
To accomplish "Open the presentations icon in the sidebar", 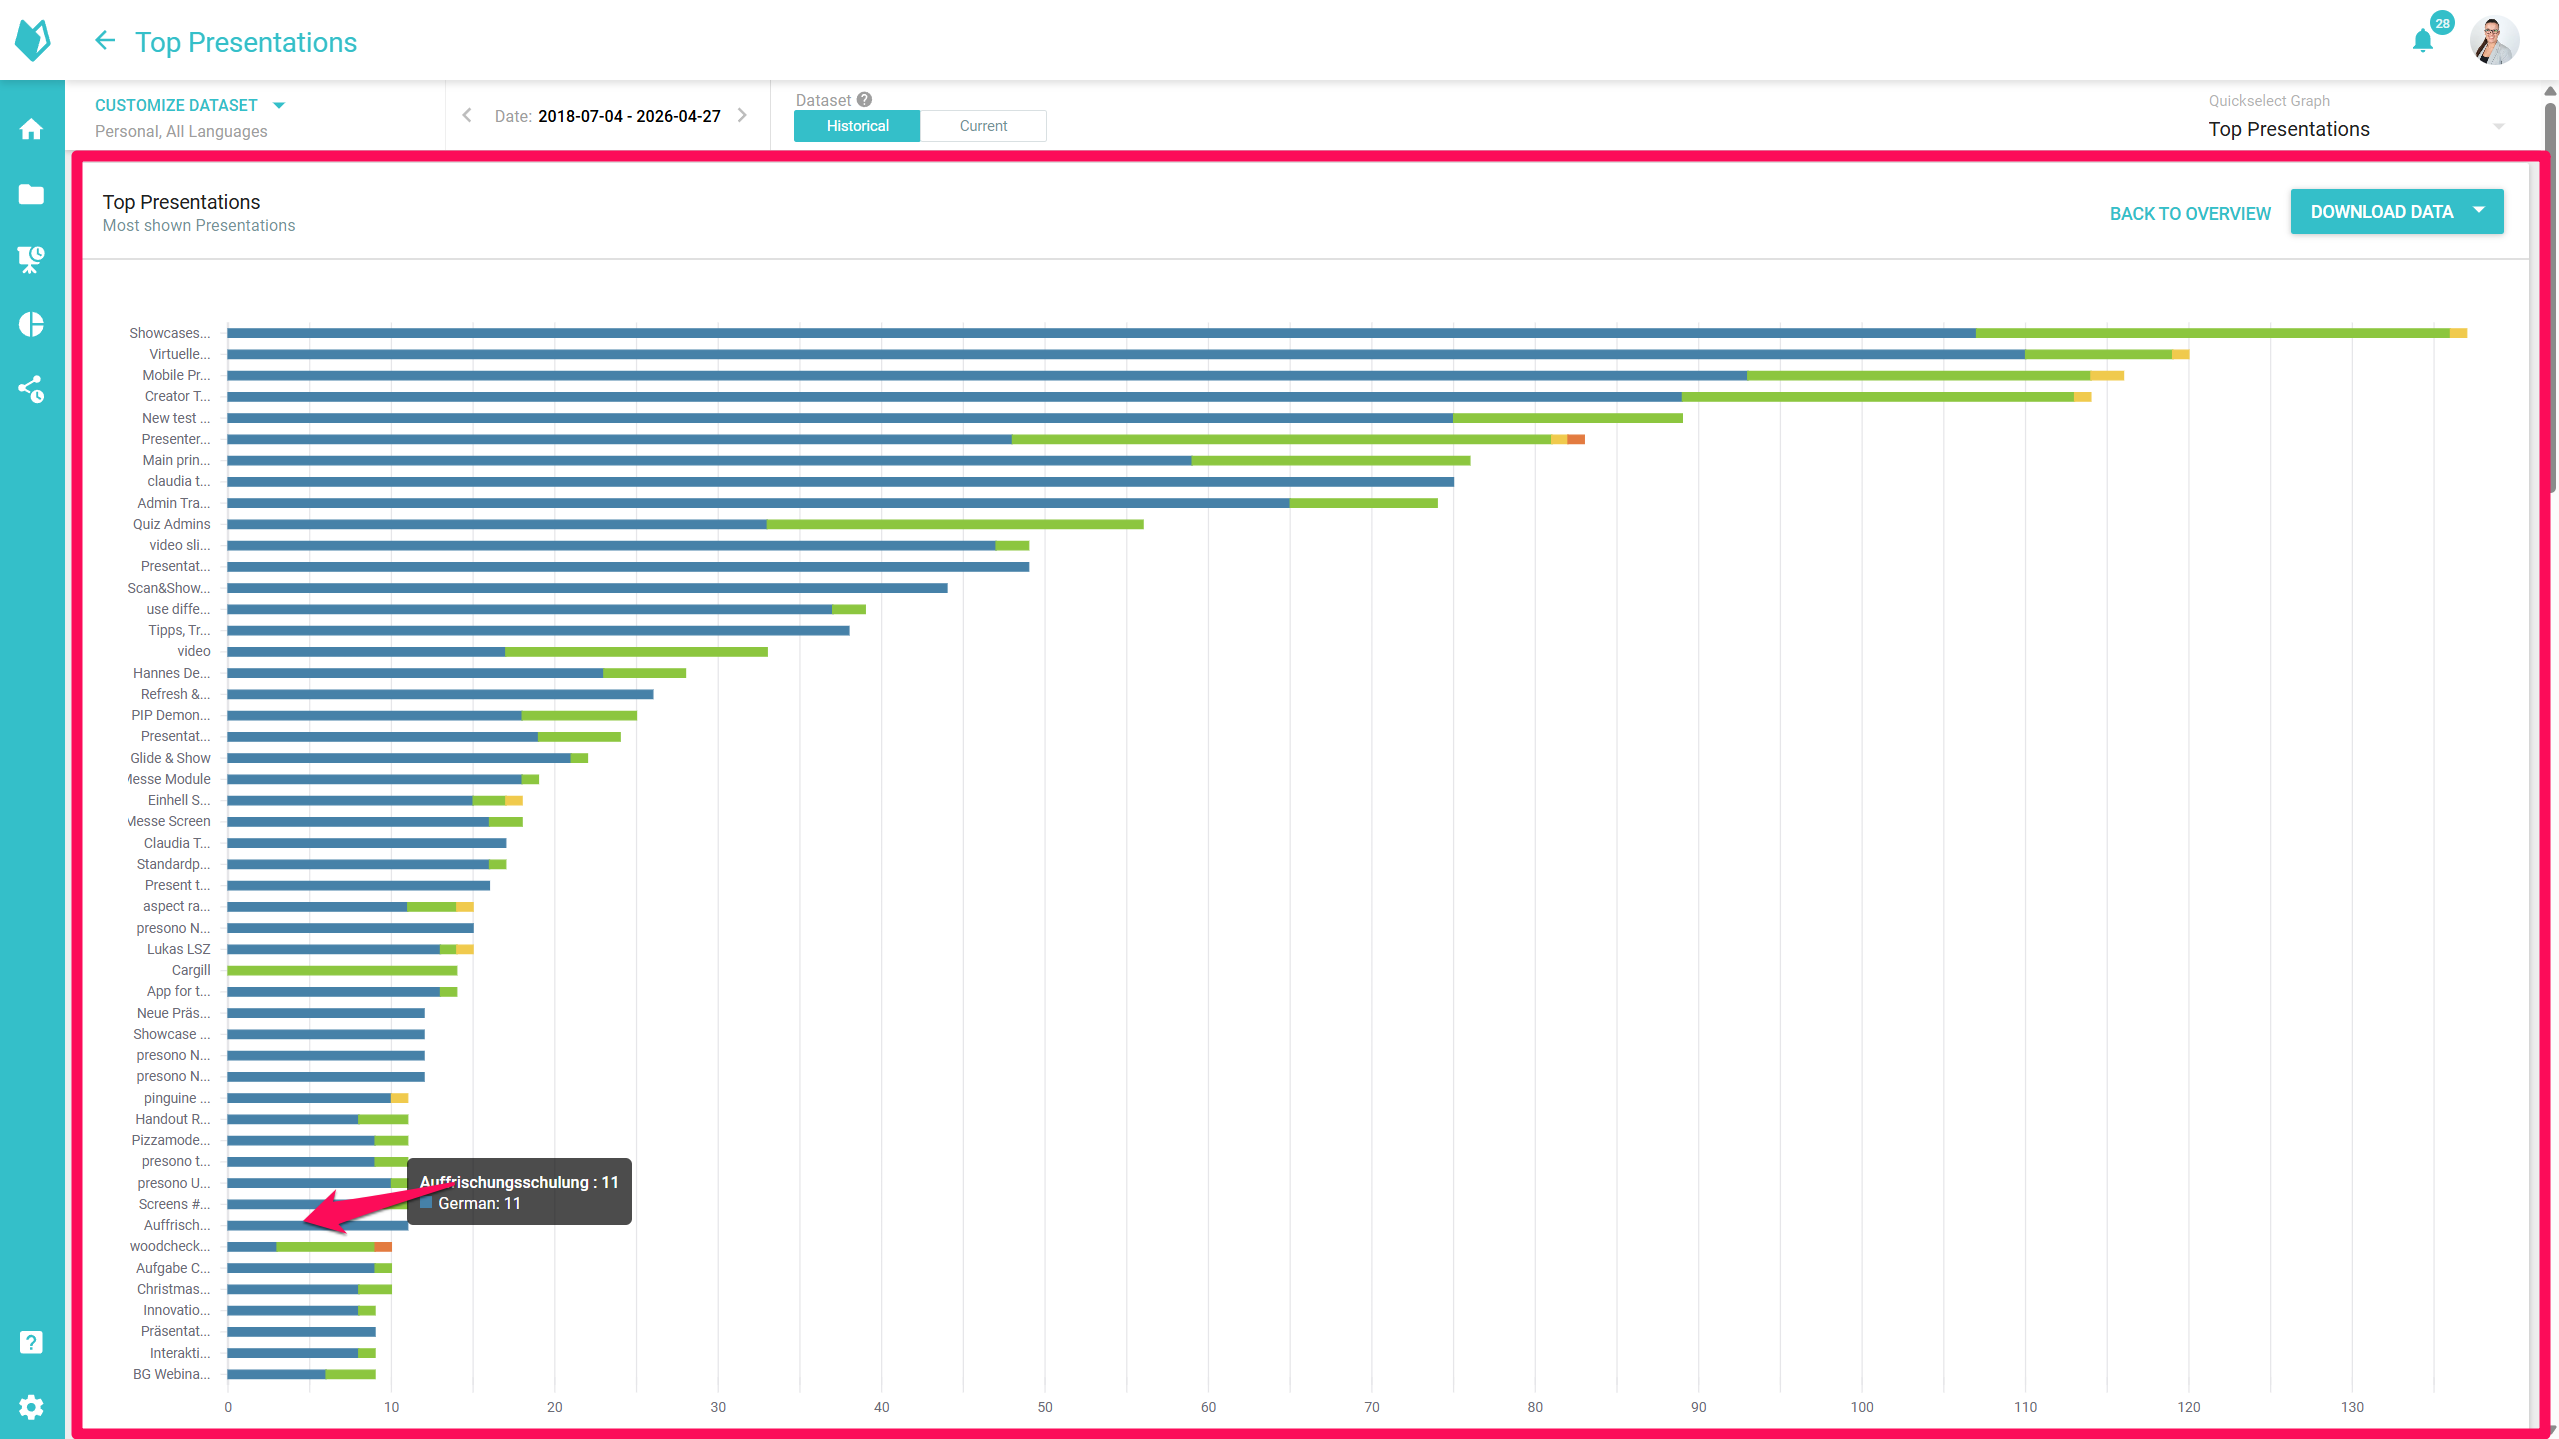I will 32,259.
